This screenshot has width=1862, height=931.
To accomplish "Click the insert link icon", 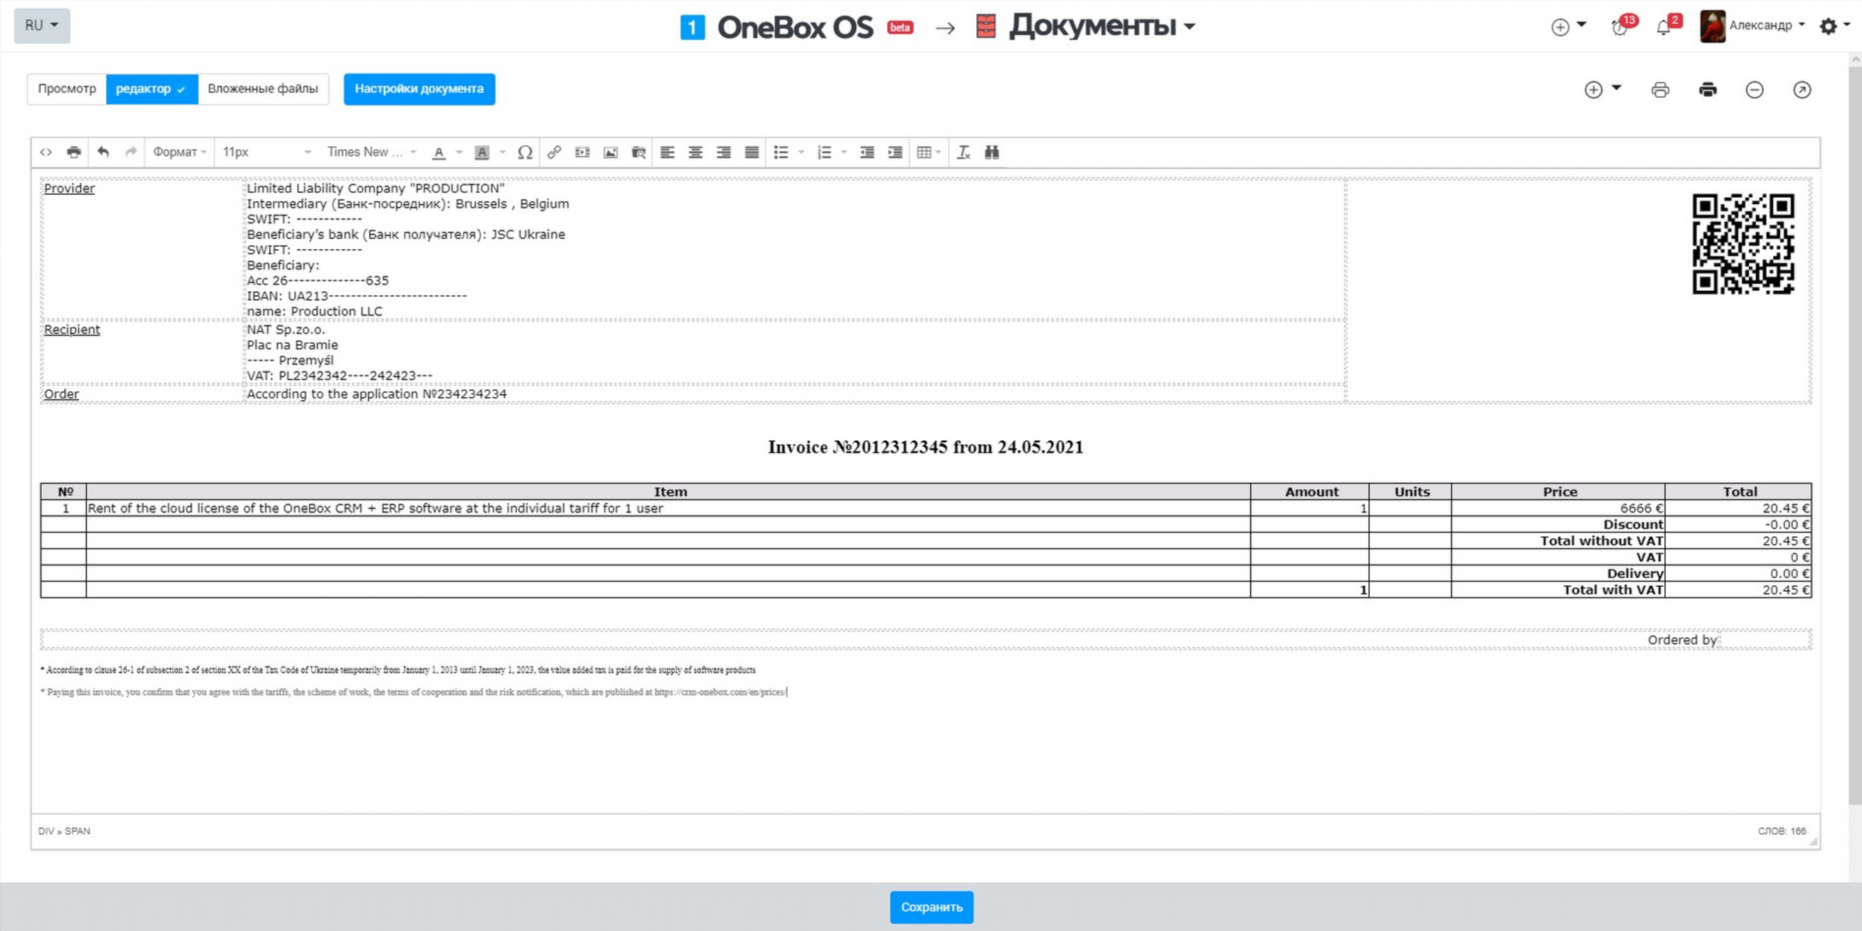I will [555, 152].
